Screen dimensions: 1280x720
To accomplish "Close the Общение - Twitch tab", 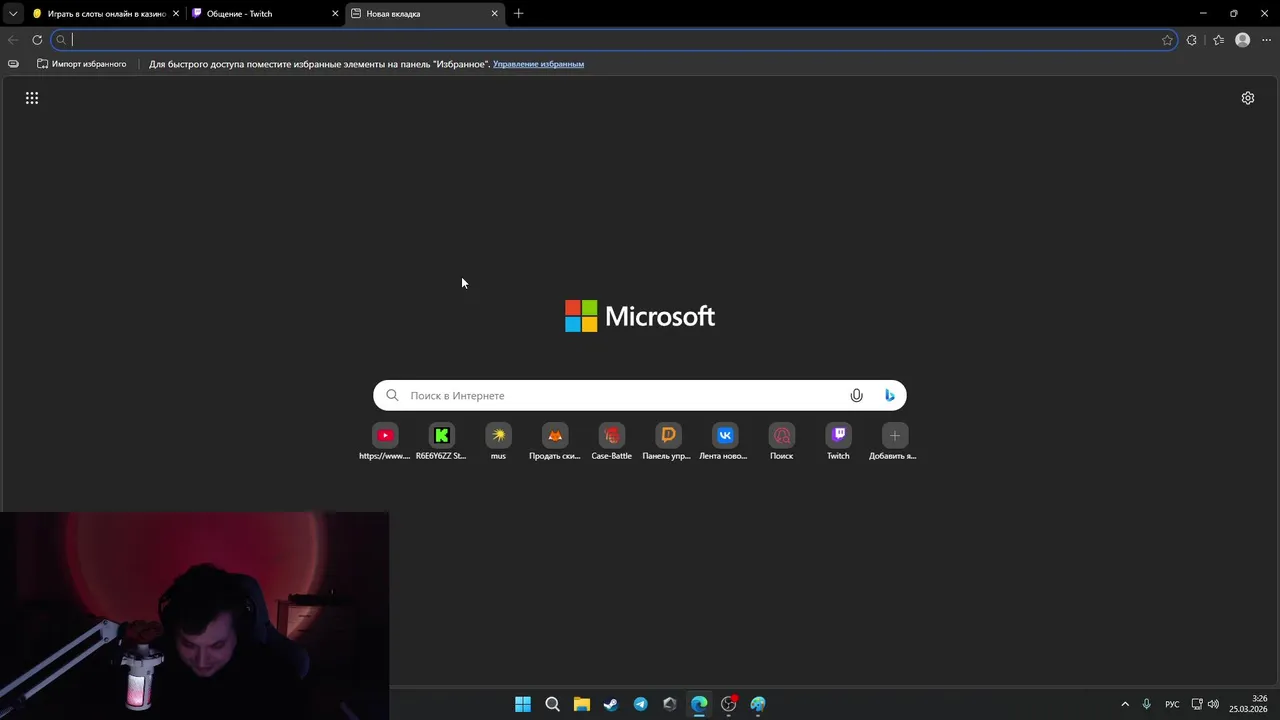I will point(335,14).
